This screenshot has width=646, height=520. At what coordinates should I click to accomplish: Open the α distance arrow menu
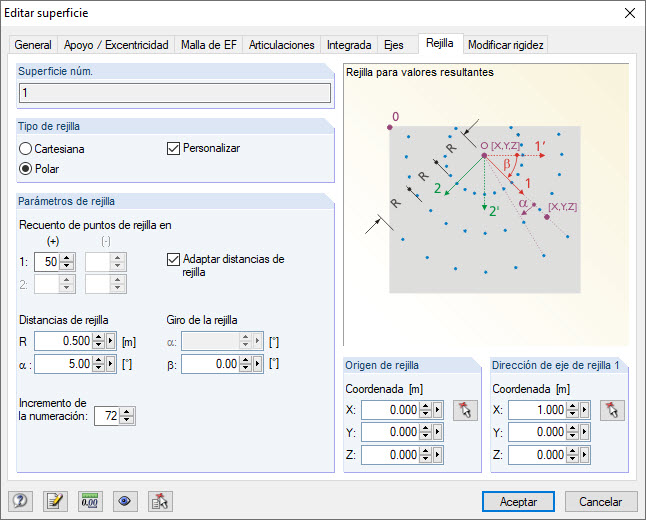click(110, 364)
